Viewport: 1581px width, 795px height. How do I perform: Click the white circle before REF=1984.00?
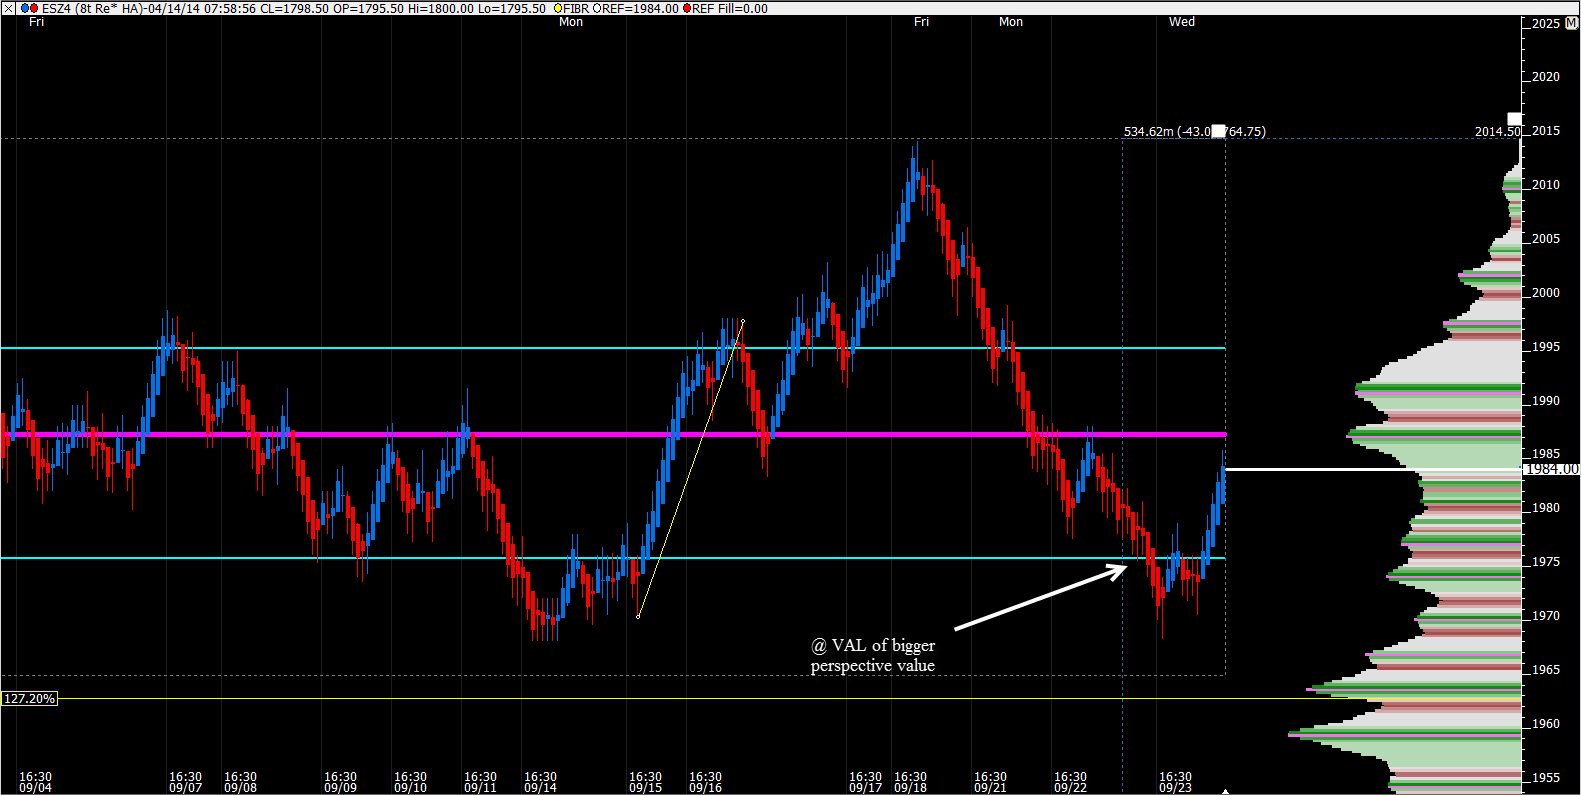(x=597, y=8)
